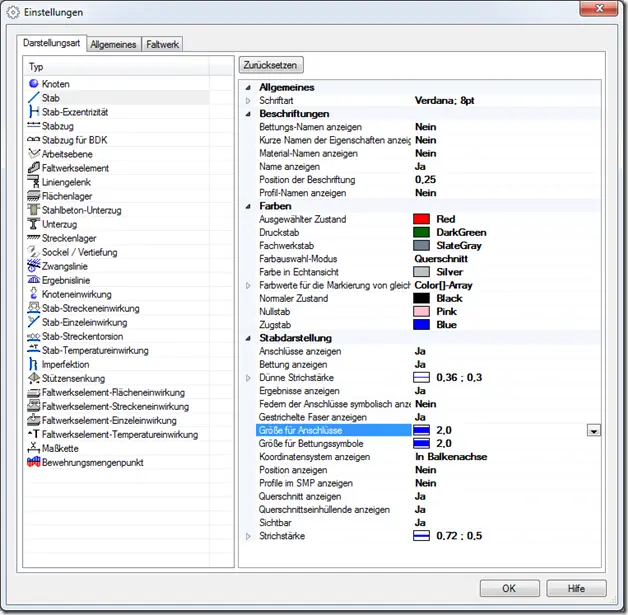The height and width of the screenshot is (615, 628).
Task: Choose the Flächenlager icon
Action: (34, 196)
